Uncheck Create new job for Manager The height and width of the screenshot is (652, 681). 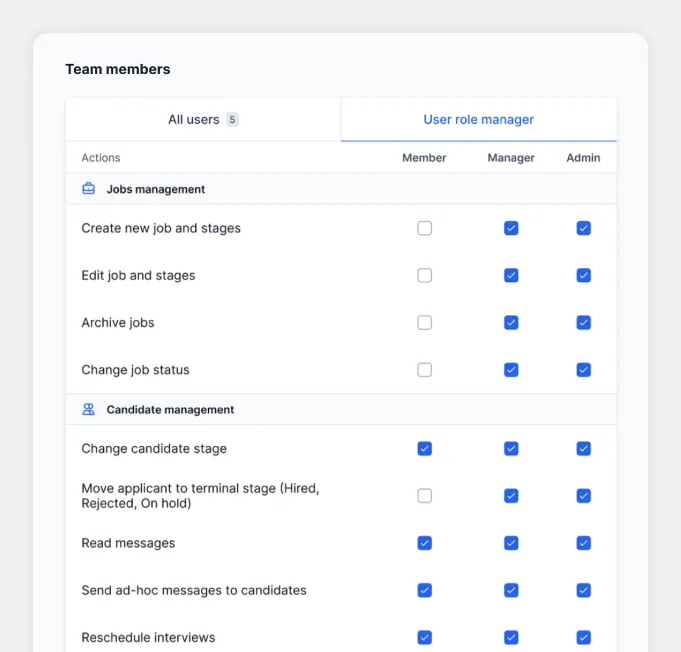pyautogui.click(x=511, y=228)
